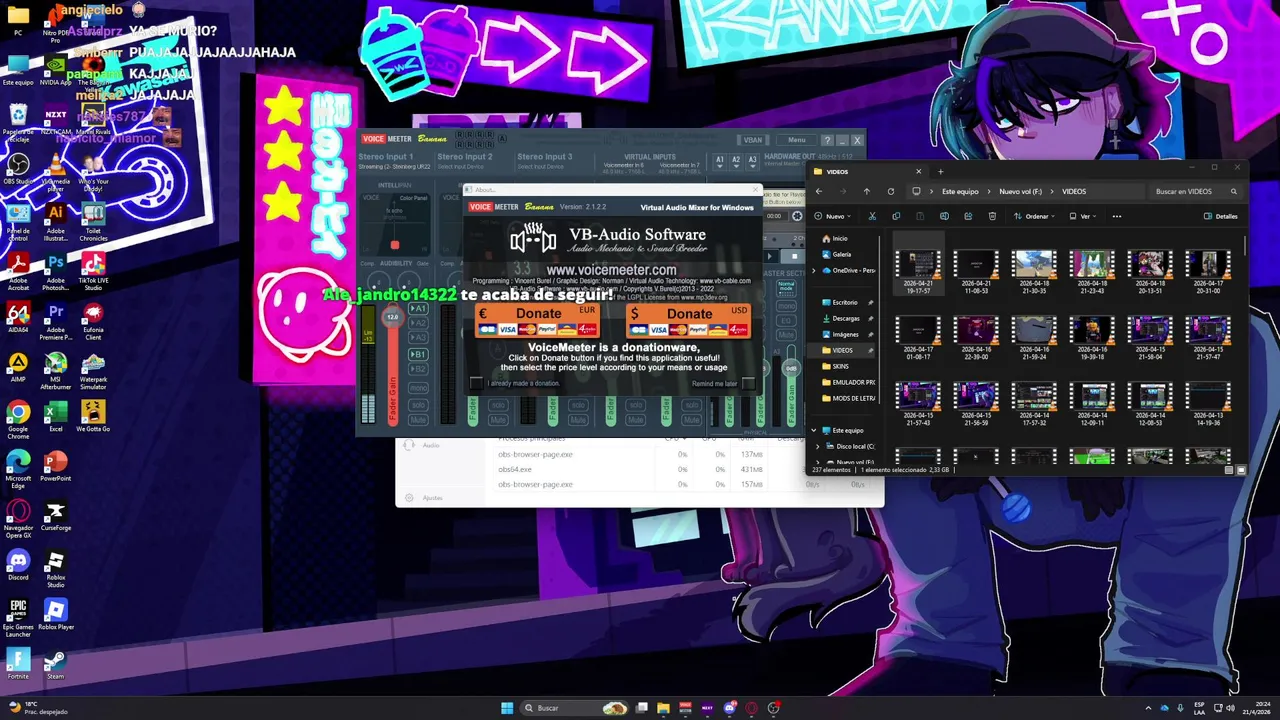Open Voicemeeter Menu button
The image size is (1280, 720).
coord(796,140)
